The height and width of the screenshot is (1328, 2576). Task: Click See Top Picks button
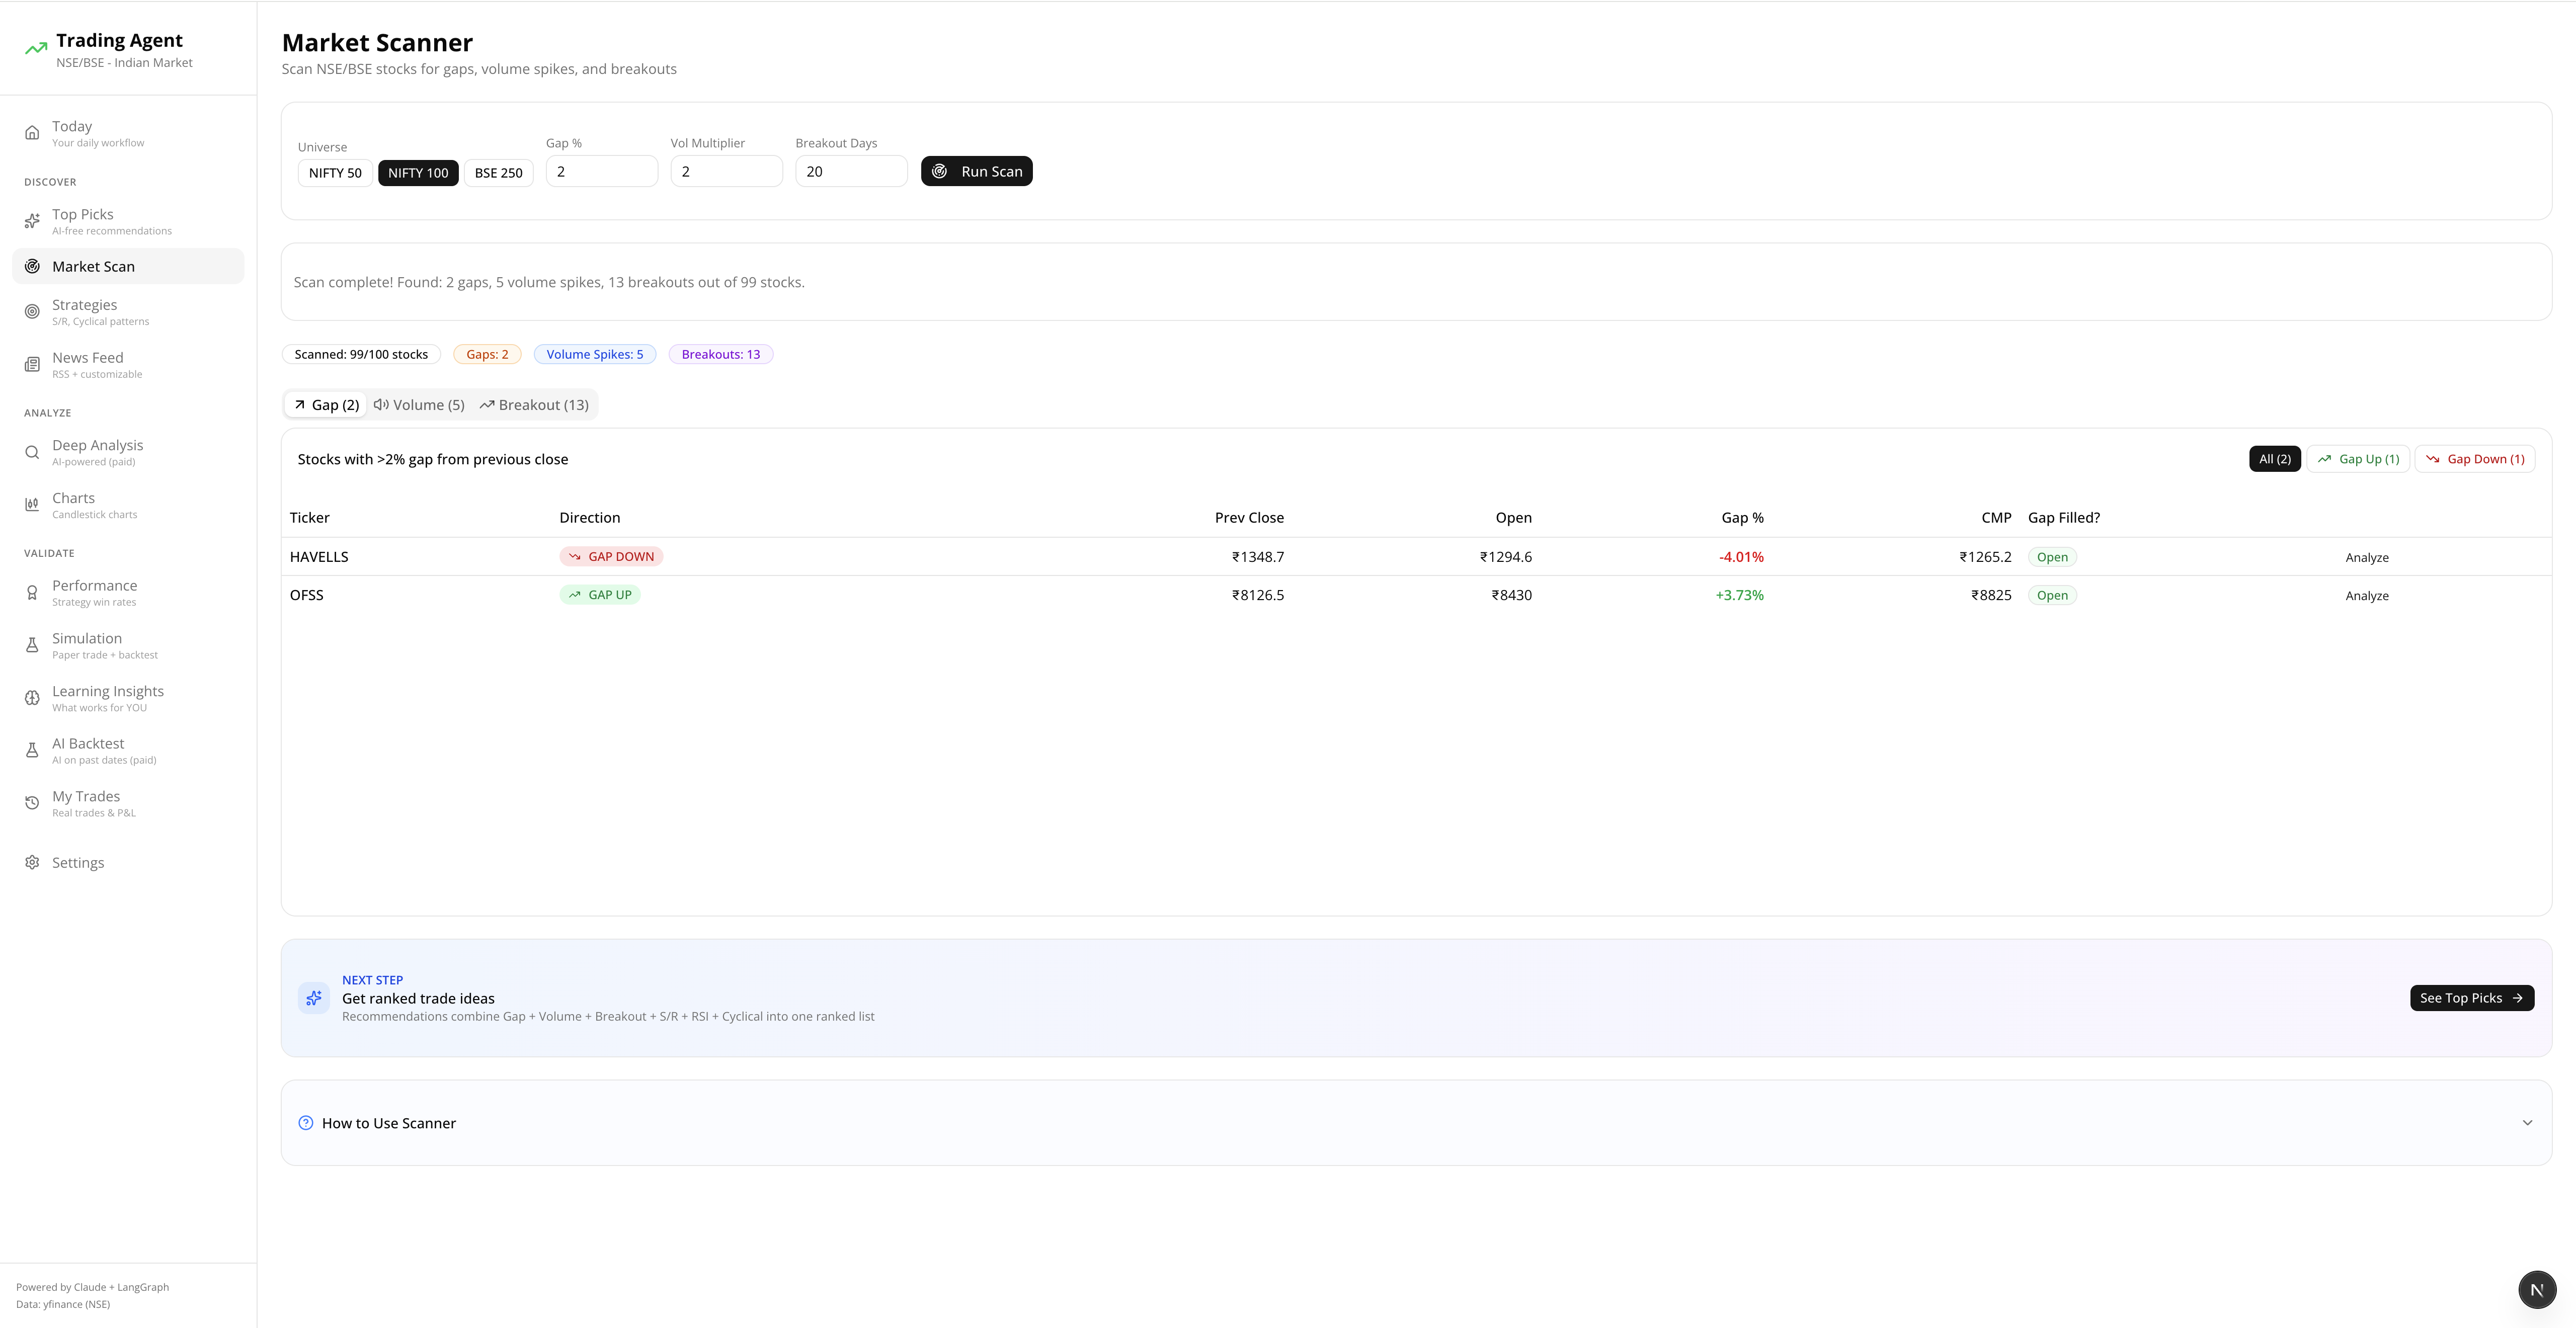pyautogui.click(x=2471, y=997)
